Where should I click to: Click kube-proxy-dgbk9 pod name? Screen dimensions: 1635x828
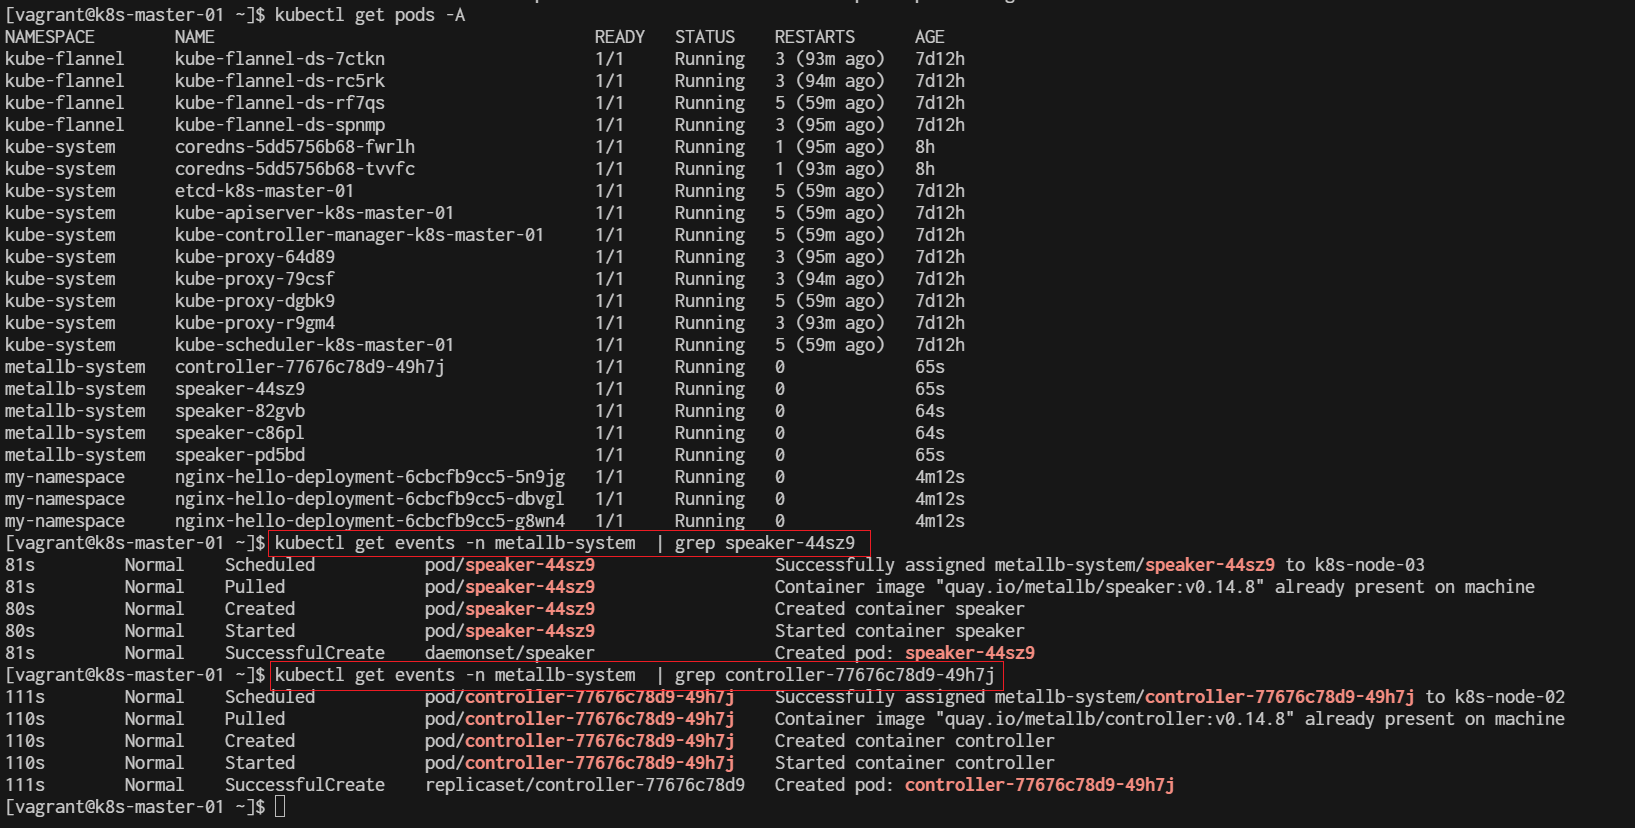click(x=255, y=301)
